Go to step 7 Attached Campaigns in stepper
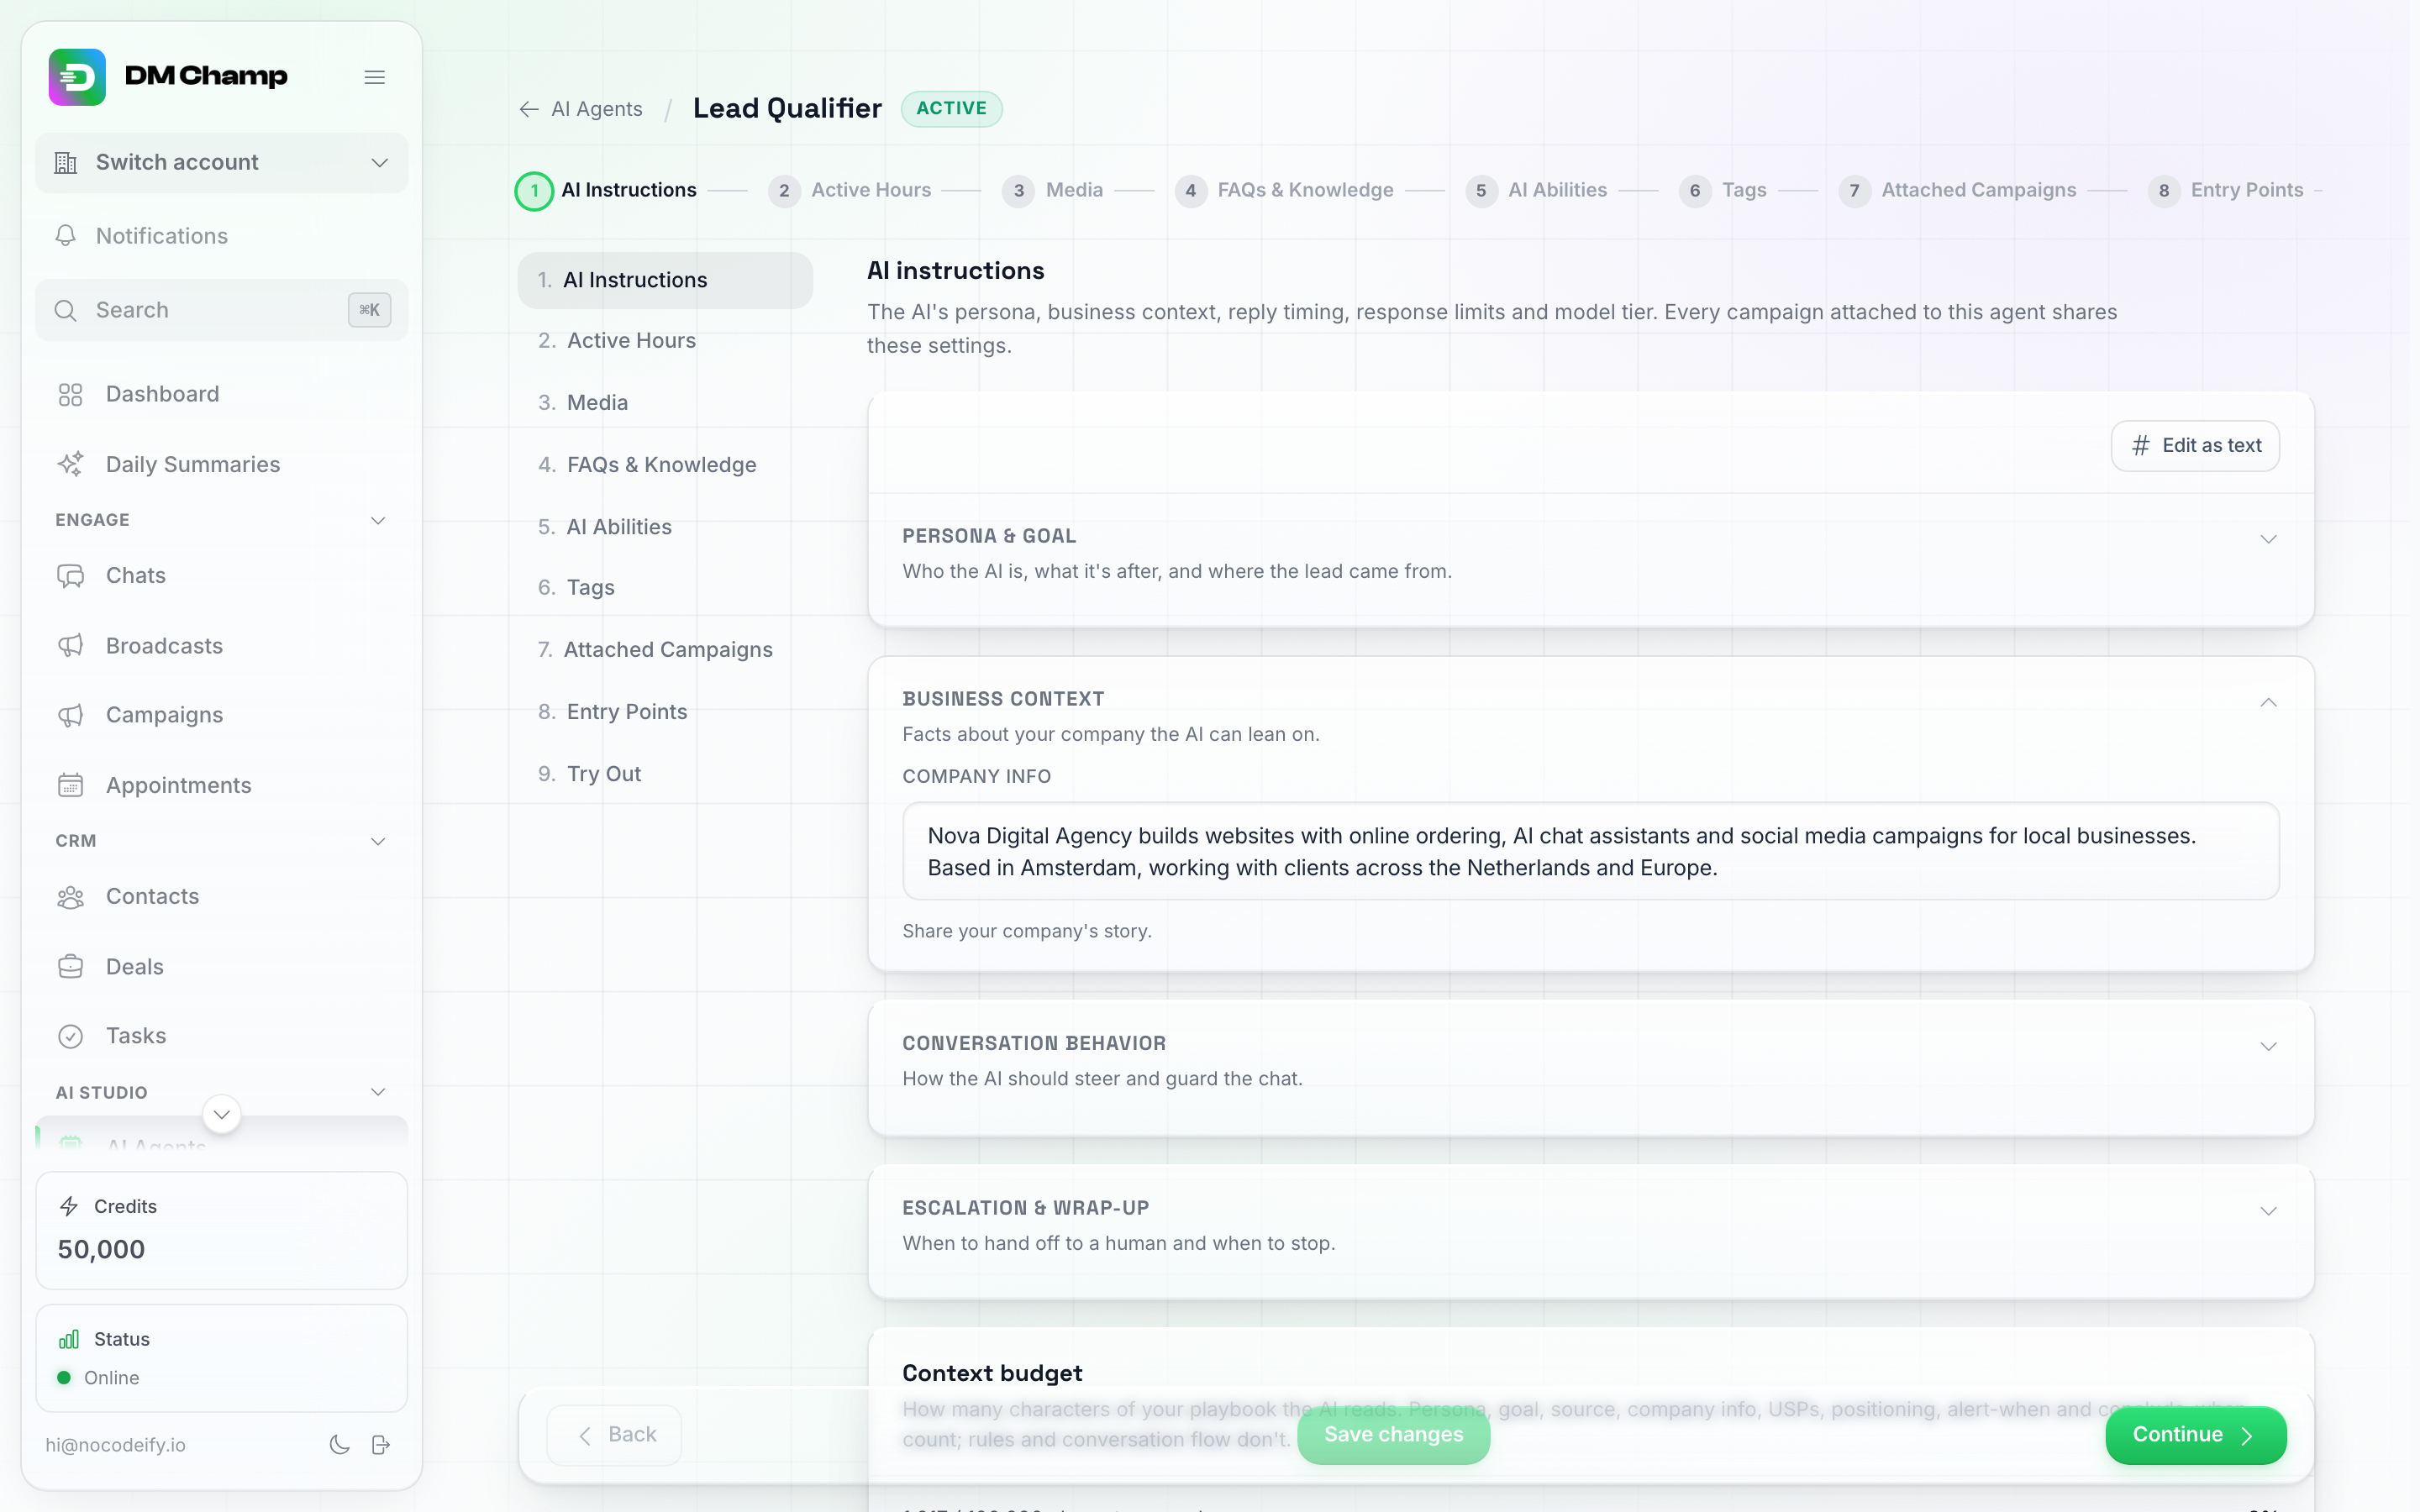This screenshot has height=1512, width=2420. [x=1958, y=190]
